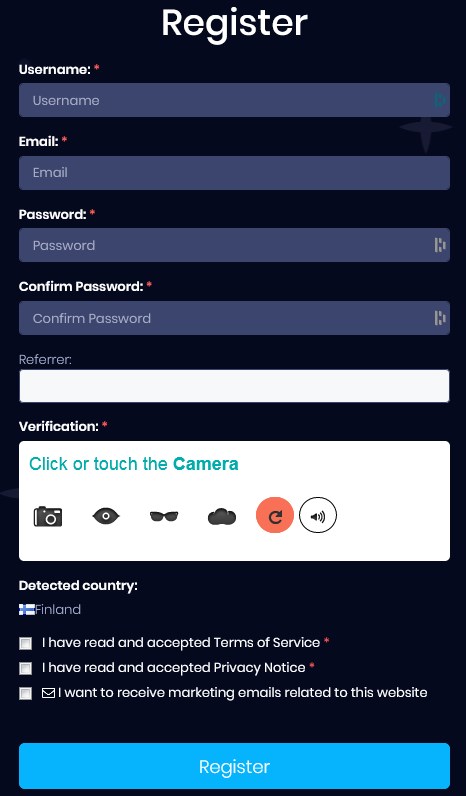Click the password manager icon in Password field

point(440,245)
